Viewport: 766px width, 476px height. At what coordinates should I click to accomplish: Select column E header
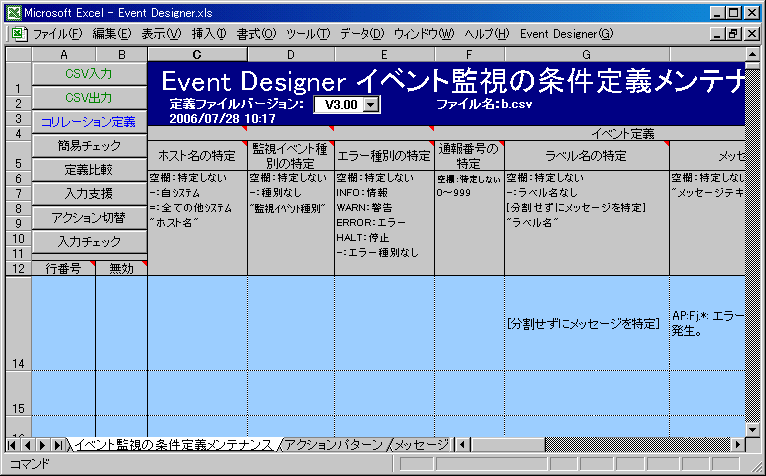[384, 54]
